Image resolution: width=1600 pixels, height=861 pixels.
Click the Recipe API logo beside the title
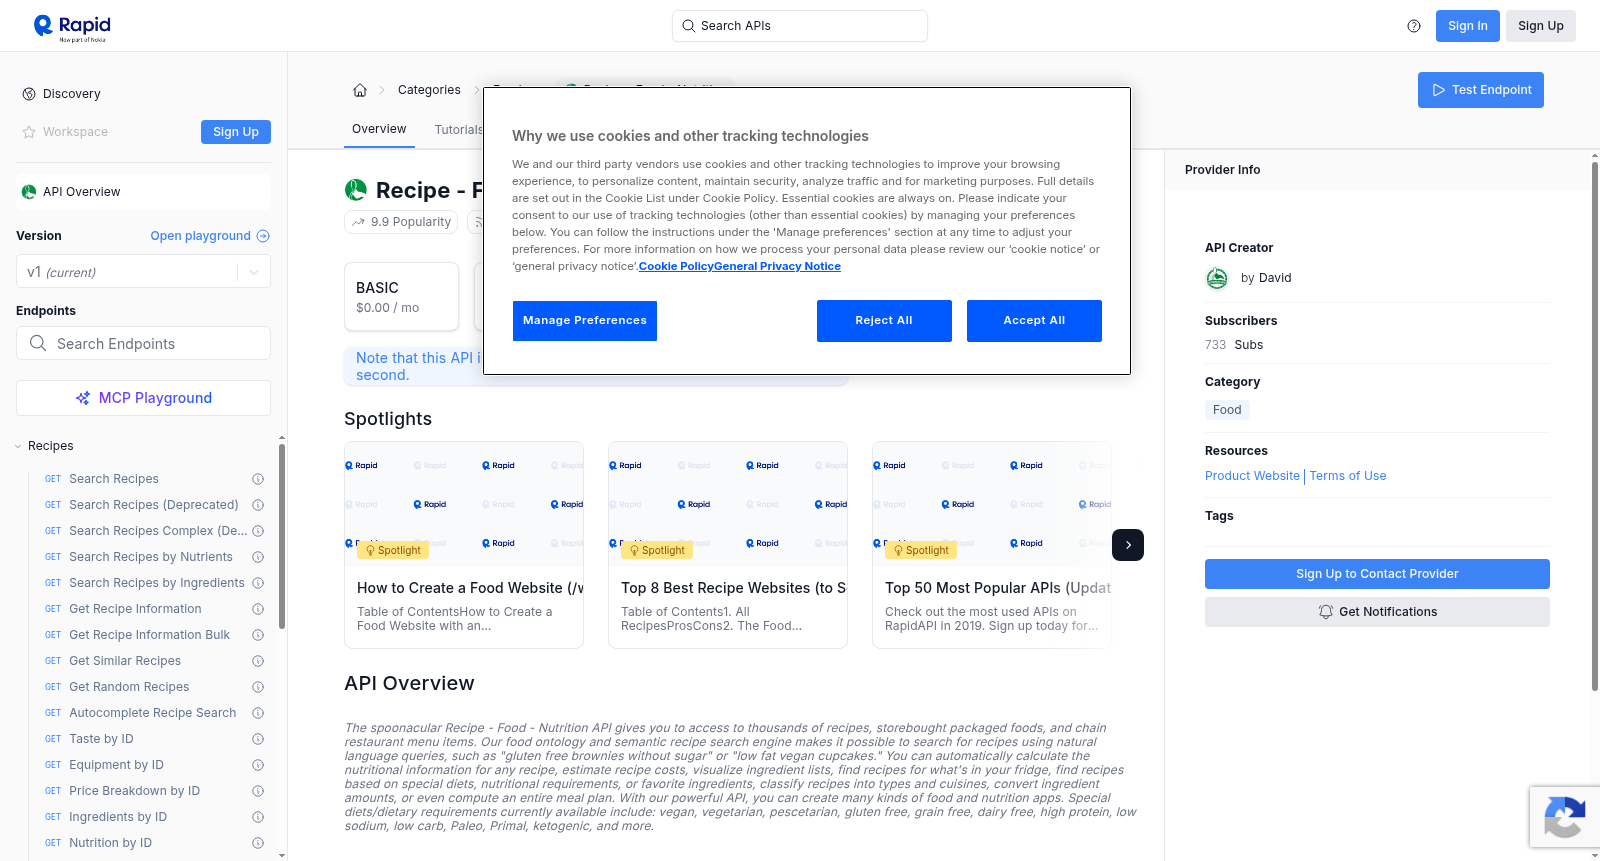click(x=355, y=189)
